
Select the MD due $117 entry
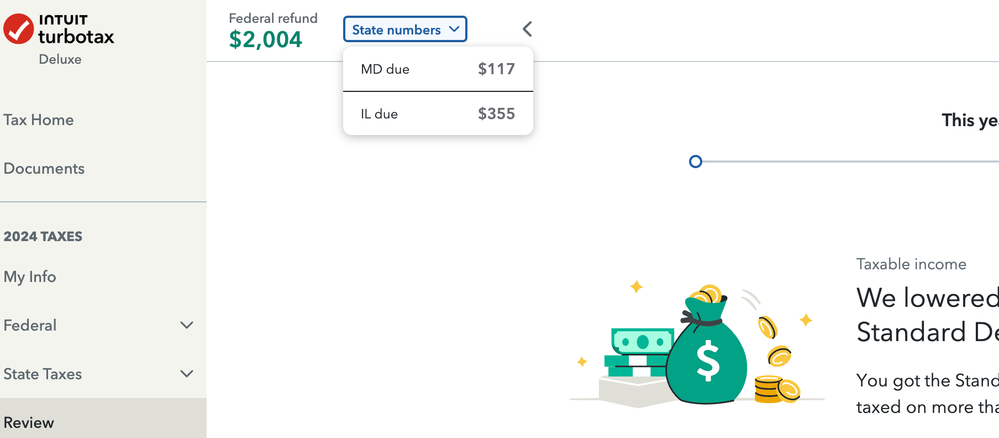[438, 69]
